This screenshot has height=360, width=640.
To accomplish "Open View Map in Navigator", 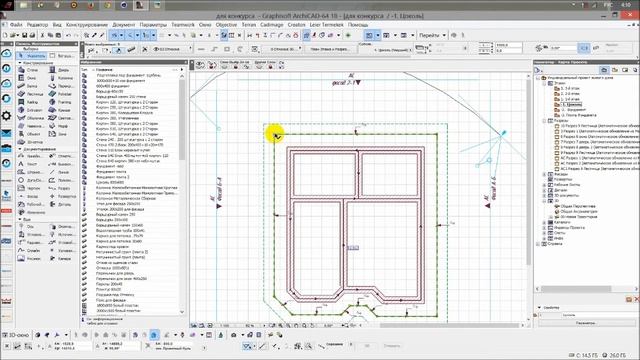I will (x=615, y=70).
